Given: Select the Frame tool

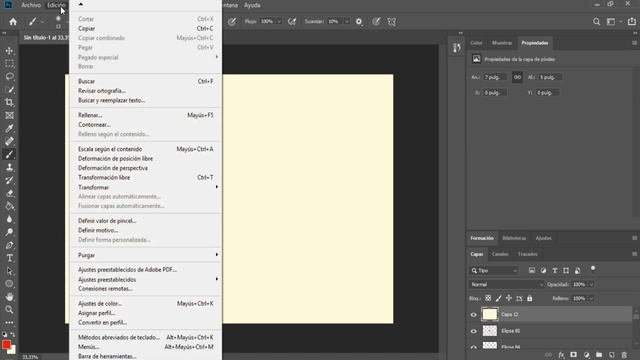Looking at the screenshot, I should click(x=9, y=116).
